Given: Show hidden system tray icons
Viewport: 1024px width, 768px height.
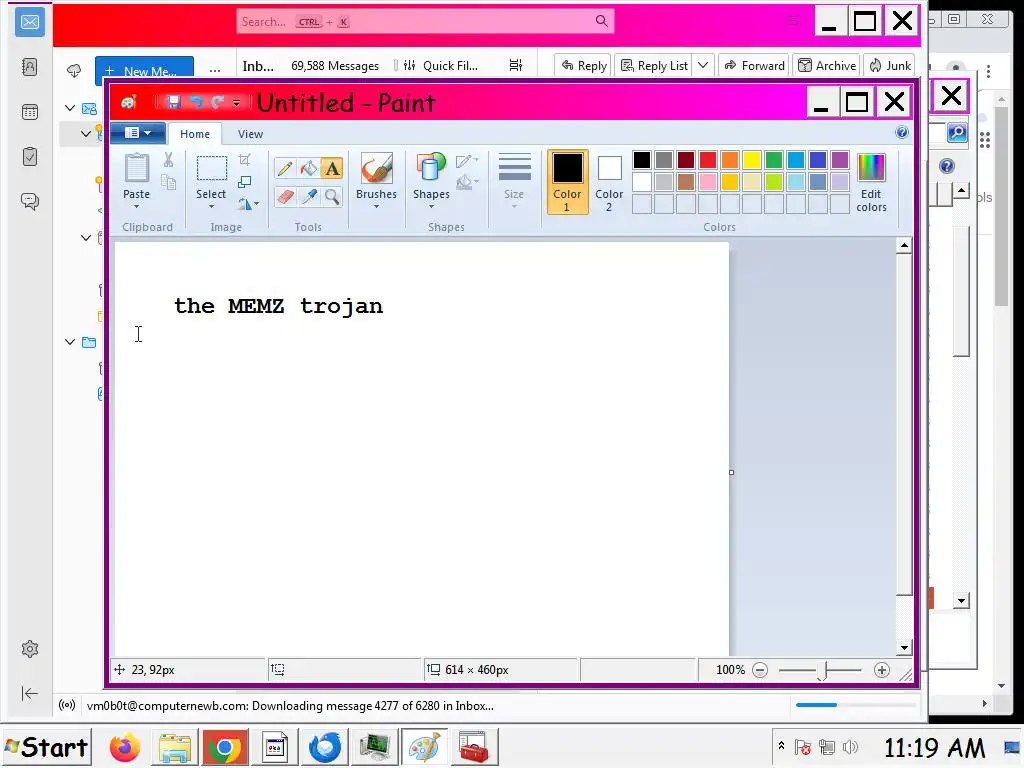Looking at the screenshot, I should click(781, 745).
